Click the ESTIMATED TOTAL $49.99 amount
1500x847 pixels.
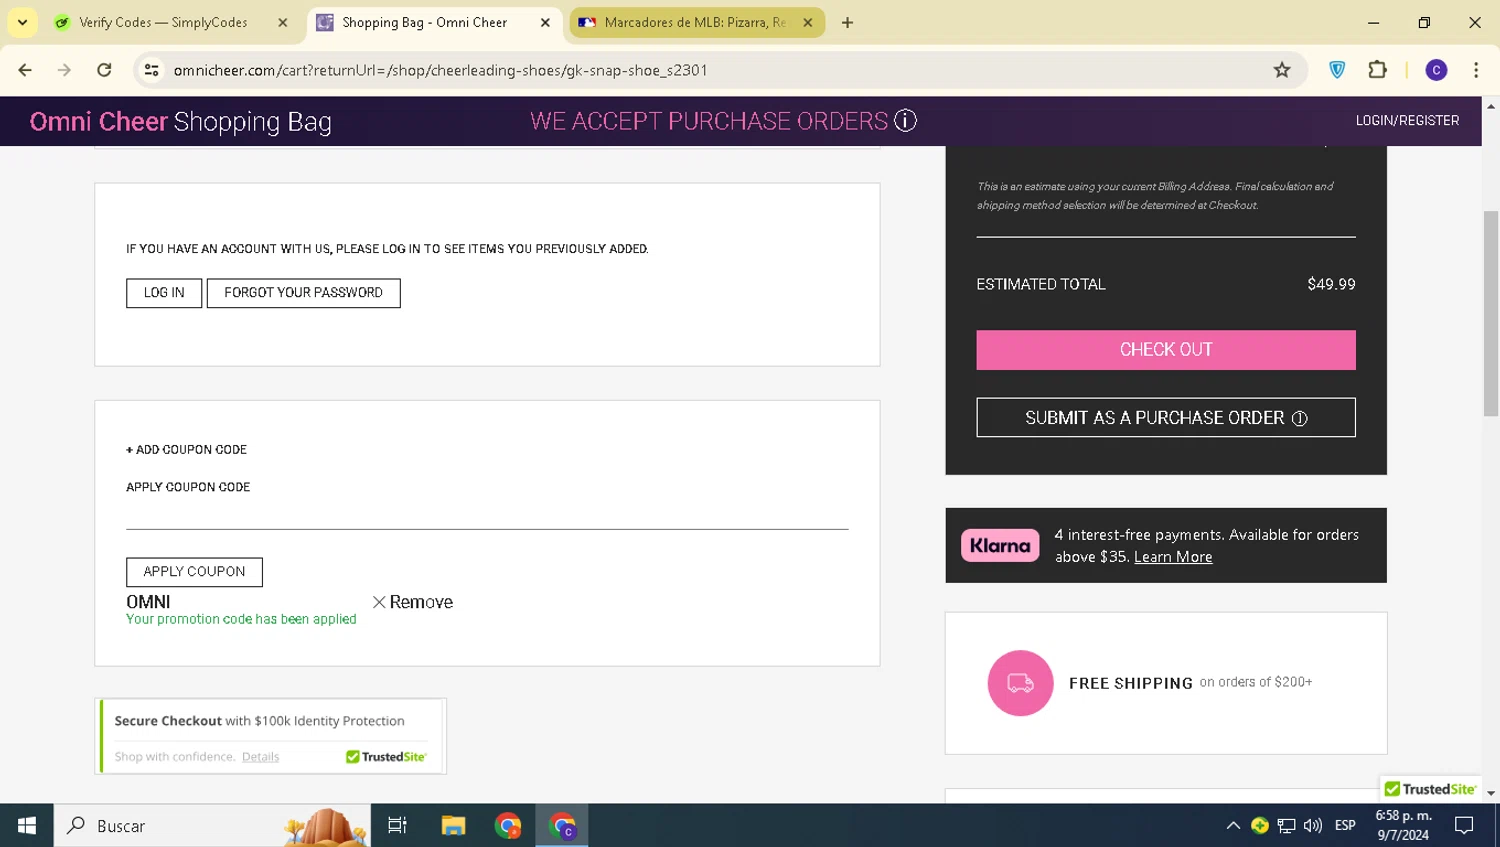(x=1331, y=284)
